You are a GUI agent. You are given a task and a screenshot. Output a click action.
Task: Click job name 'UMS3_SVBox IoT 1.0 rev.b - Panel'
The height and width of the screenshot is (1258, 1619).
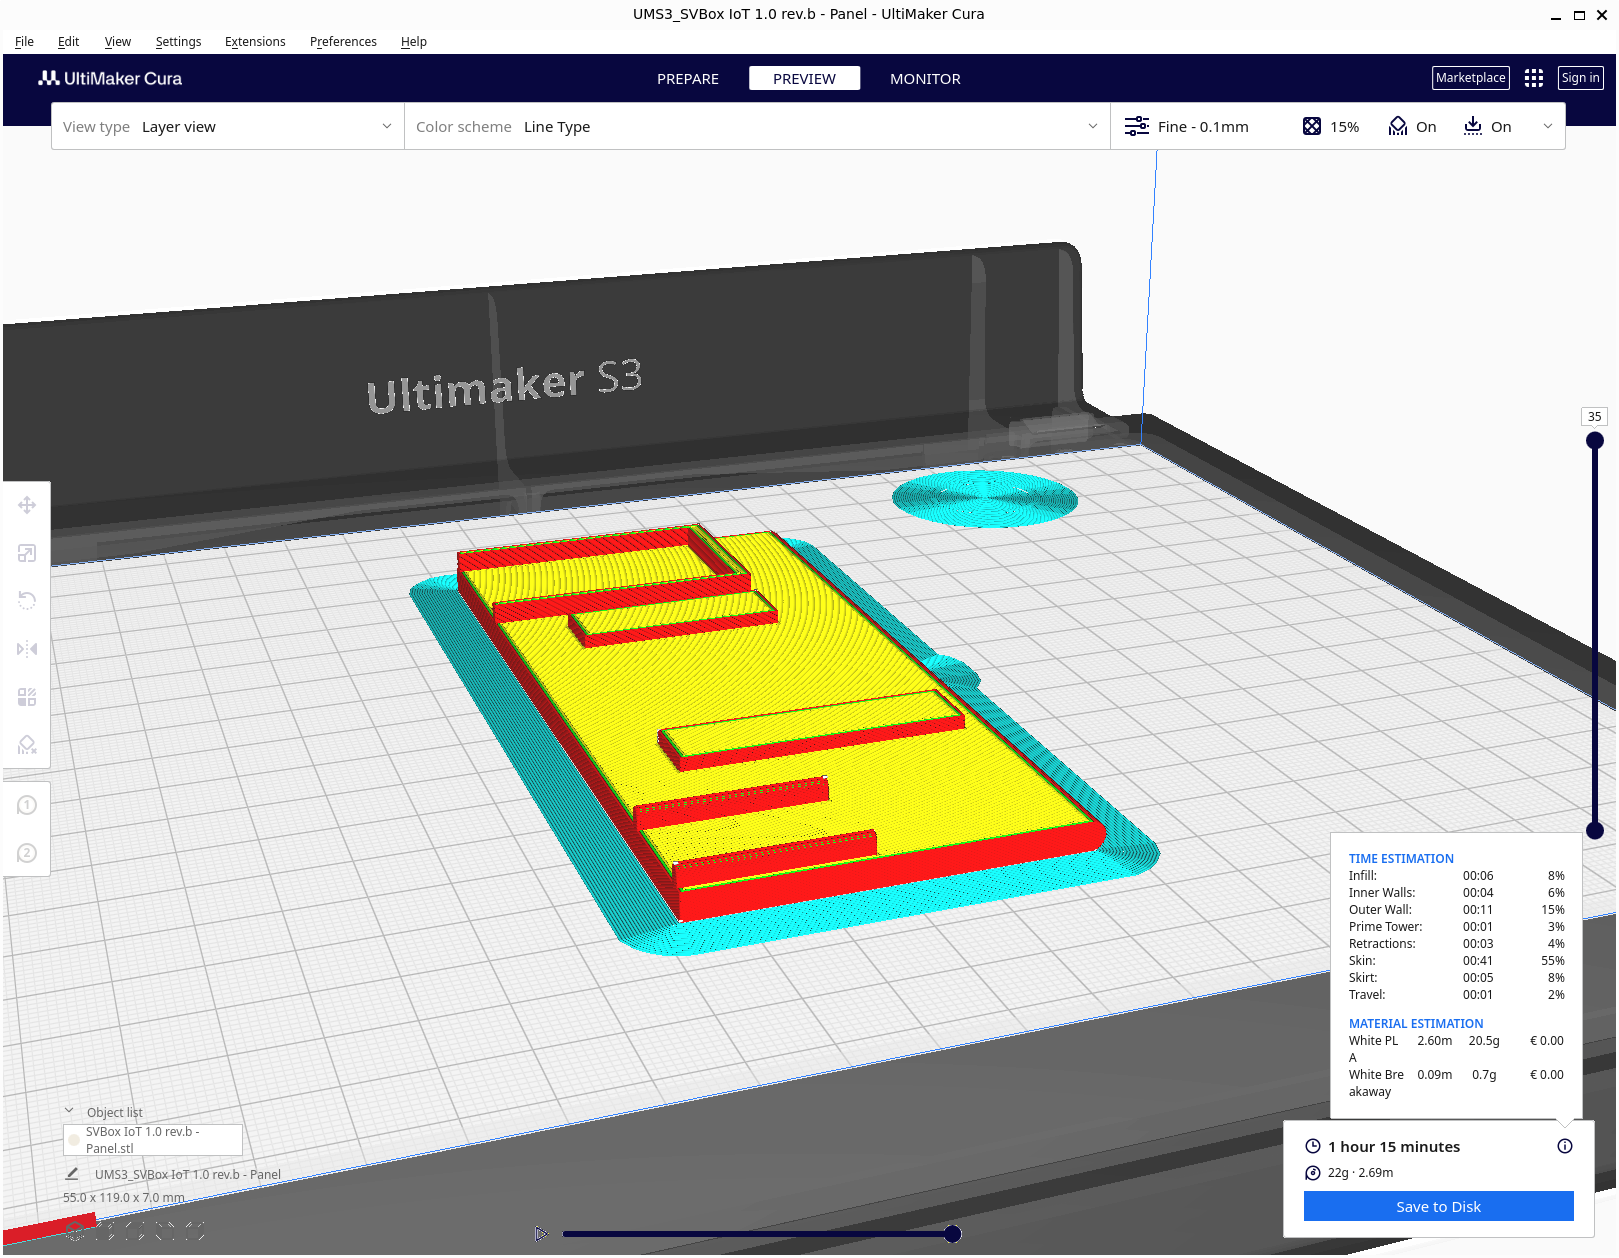pos(188,1175)
